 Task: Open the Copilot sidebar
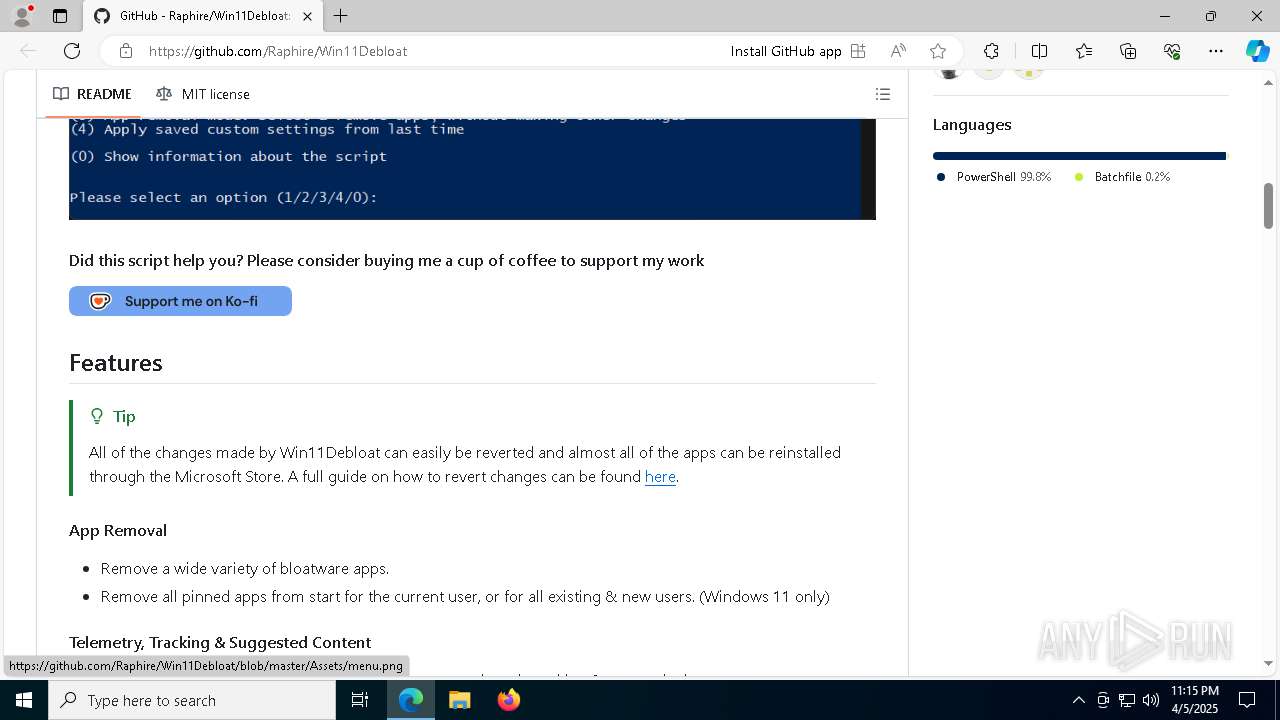[1257, 51]
